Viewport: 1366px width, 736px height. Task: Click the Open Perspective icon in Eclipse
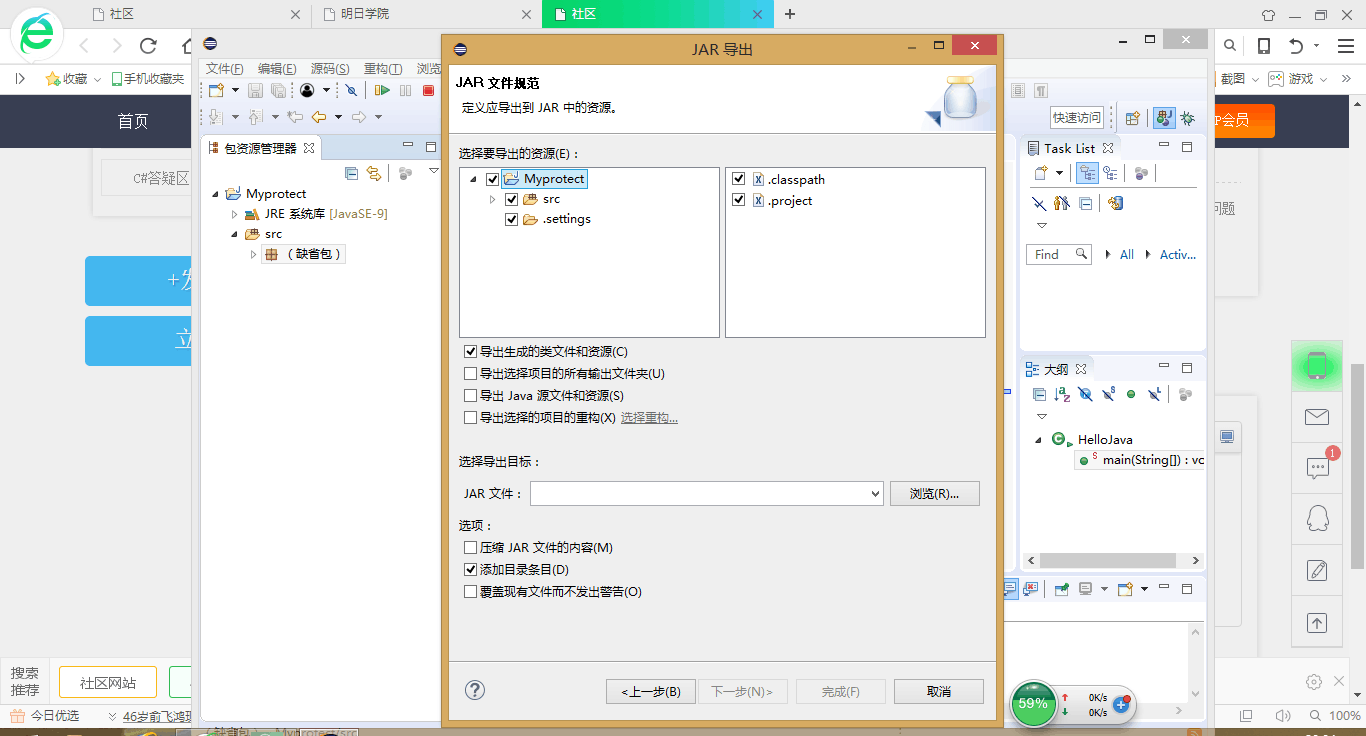1132,117
